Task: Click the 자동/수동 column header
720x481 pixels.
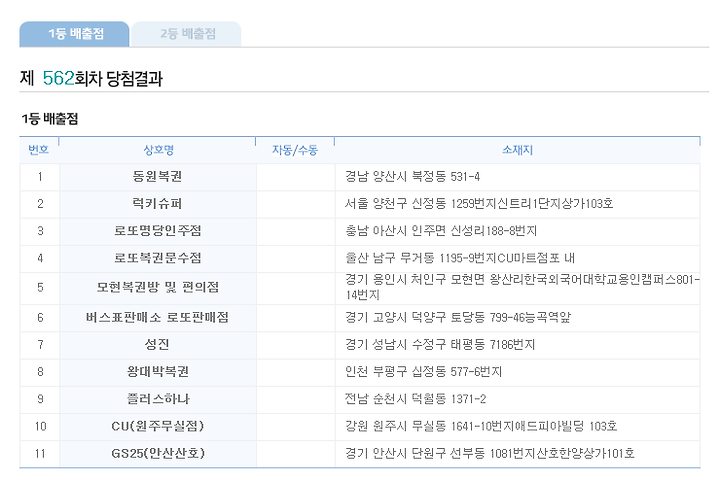Action: click(295, 150)
